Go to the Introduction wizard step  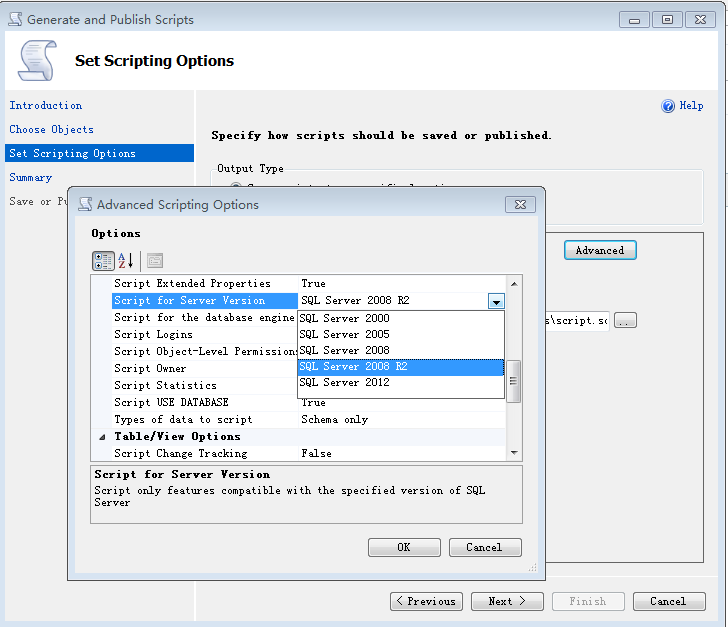46,105
